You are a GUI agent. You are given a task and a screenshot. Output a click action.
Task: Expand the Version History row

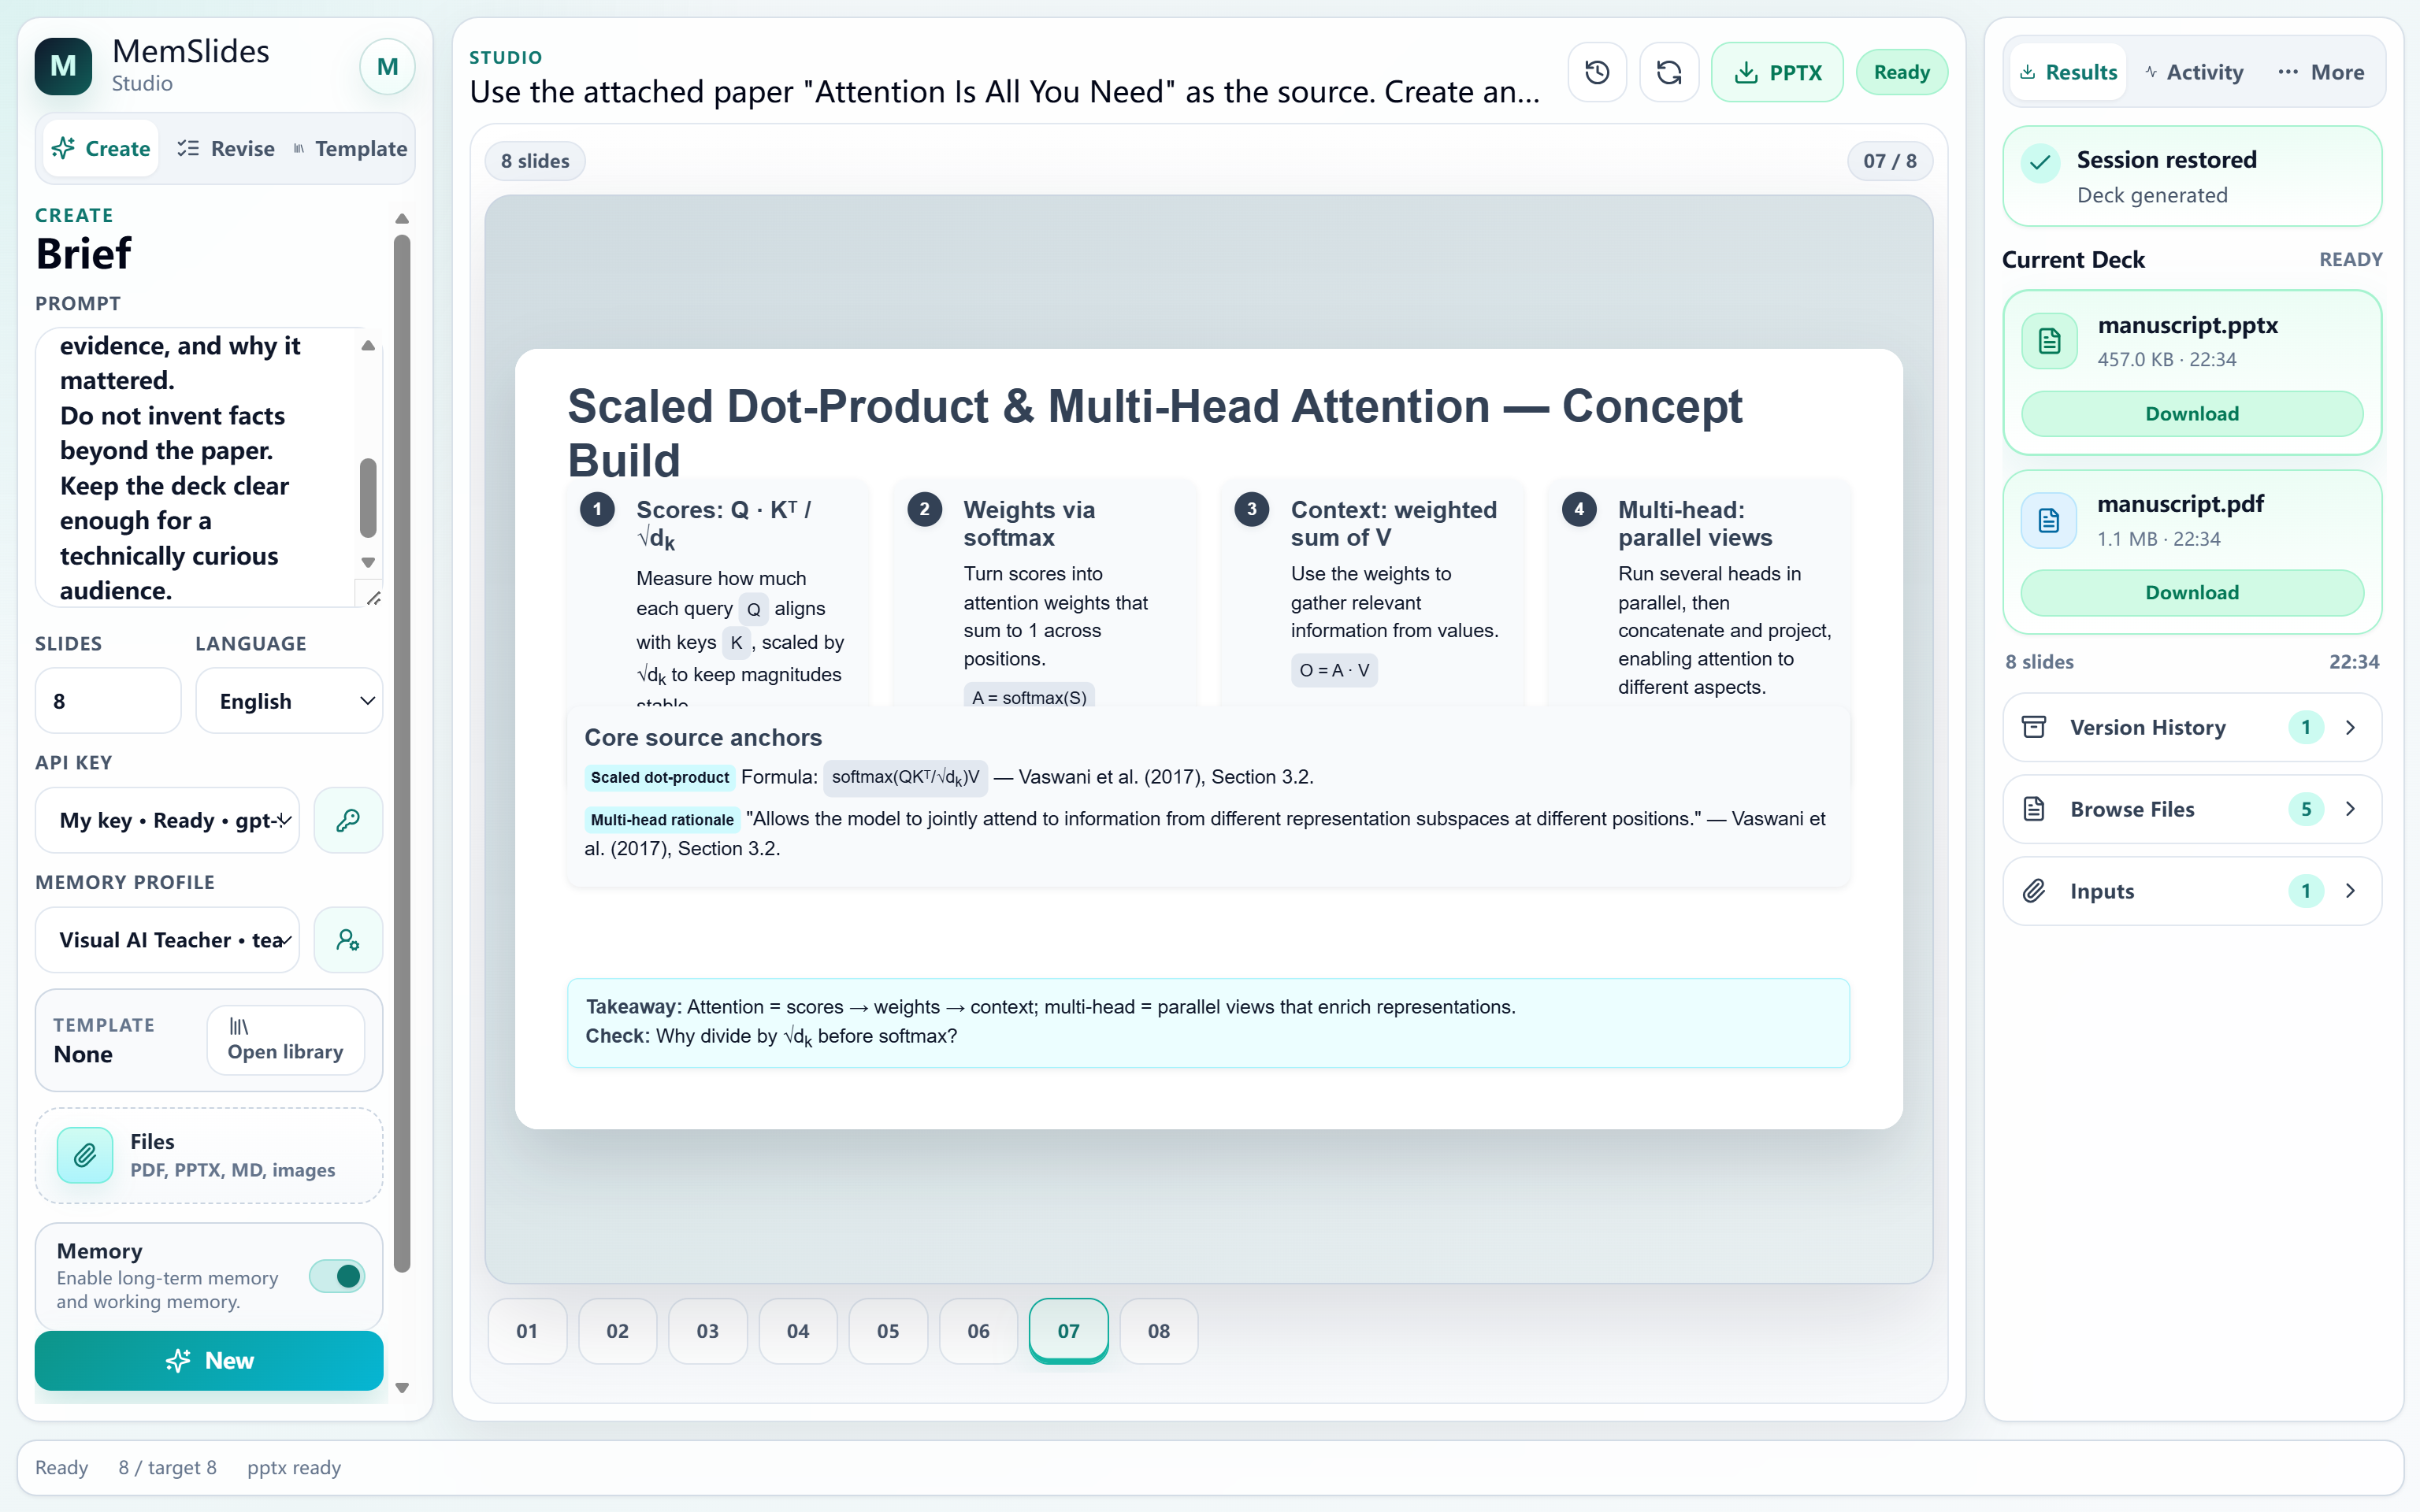(x=2192, y=727)
